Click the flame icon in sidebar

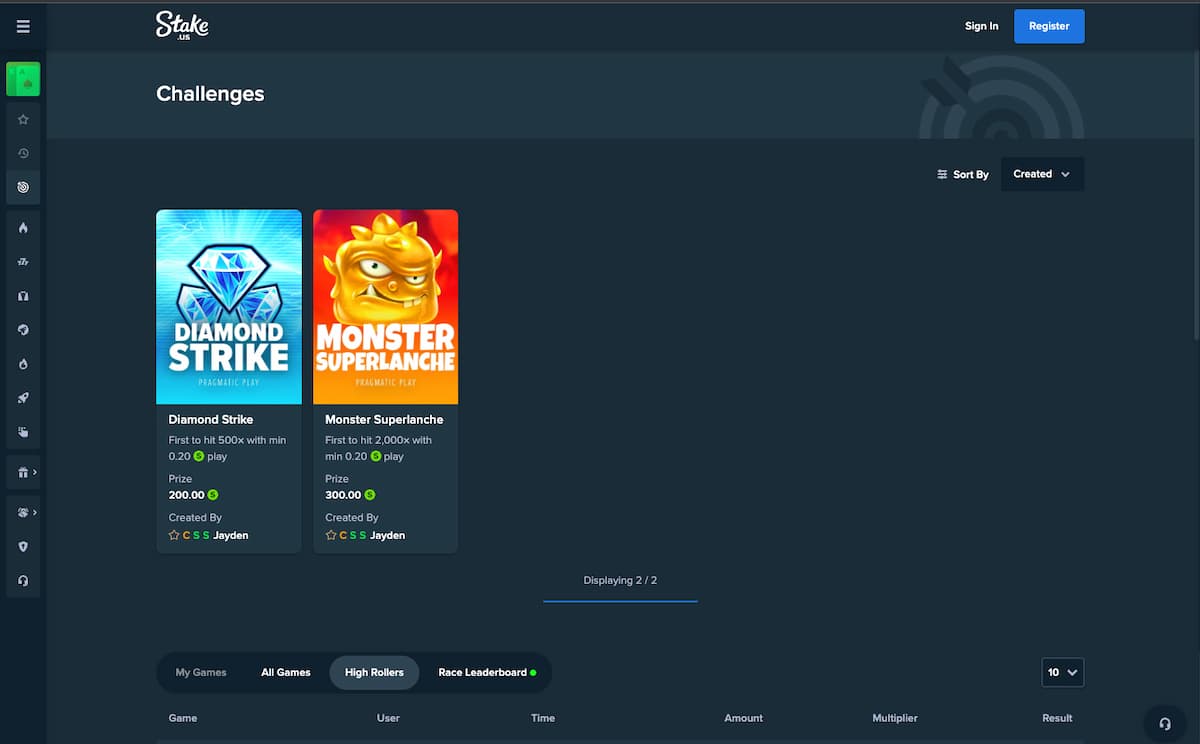[23, 228]
